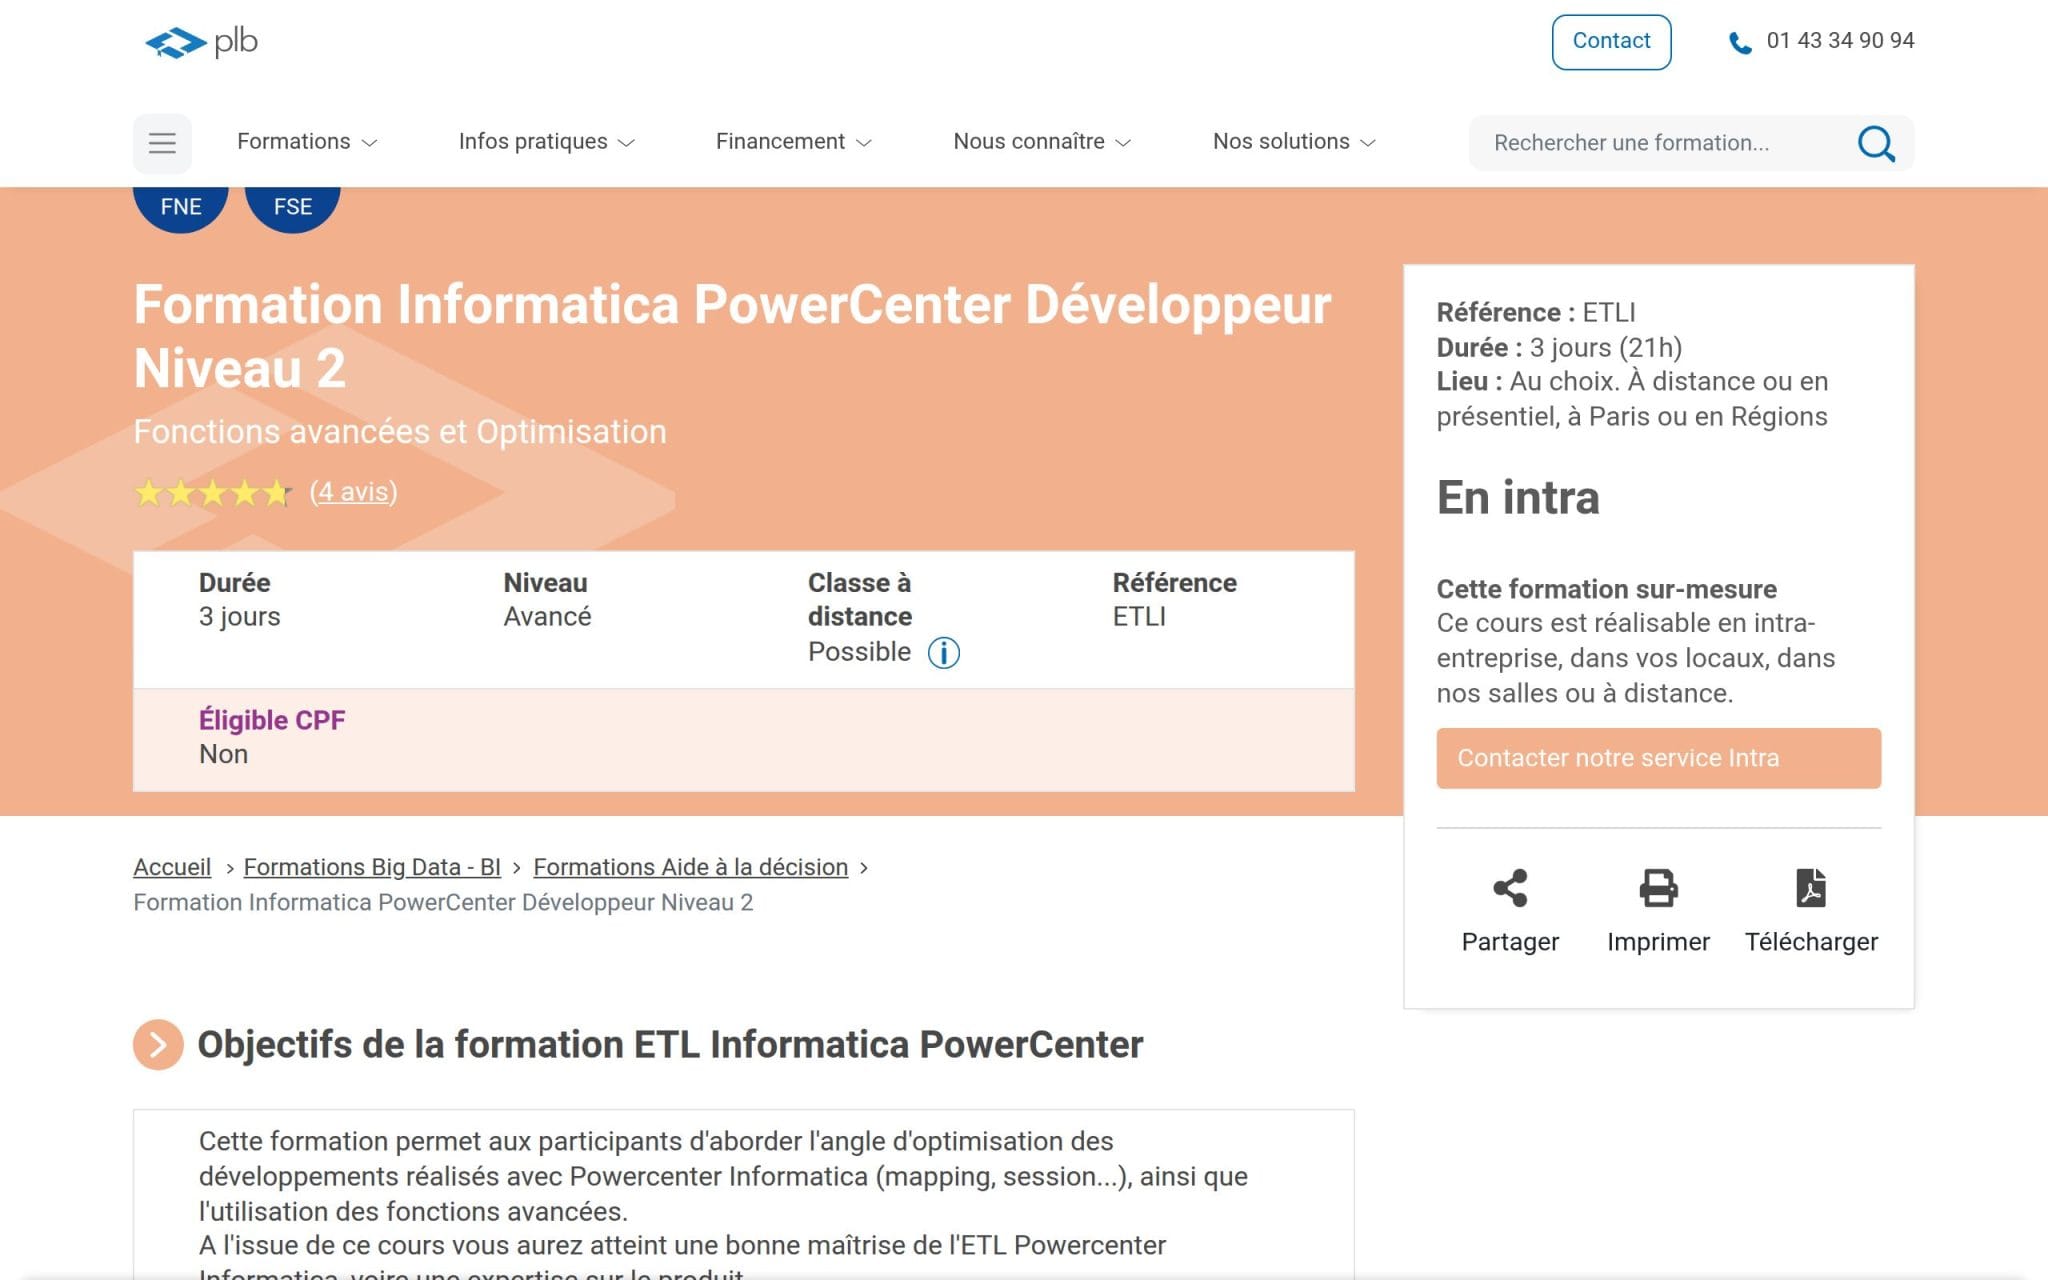The width and height of the screenshot is (2048, 1280).
Task: Click the orange arrow icon beside Objectifs
Action: (x=158, y=1045)
